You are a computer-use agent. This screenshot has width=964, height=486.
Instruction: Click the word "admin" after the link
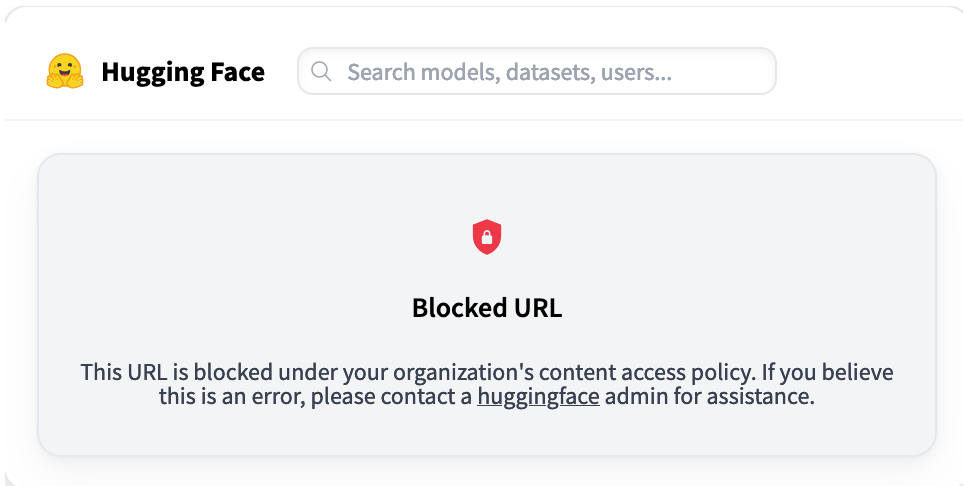pyautogui.click(x=629, y=397)
